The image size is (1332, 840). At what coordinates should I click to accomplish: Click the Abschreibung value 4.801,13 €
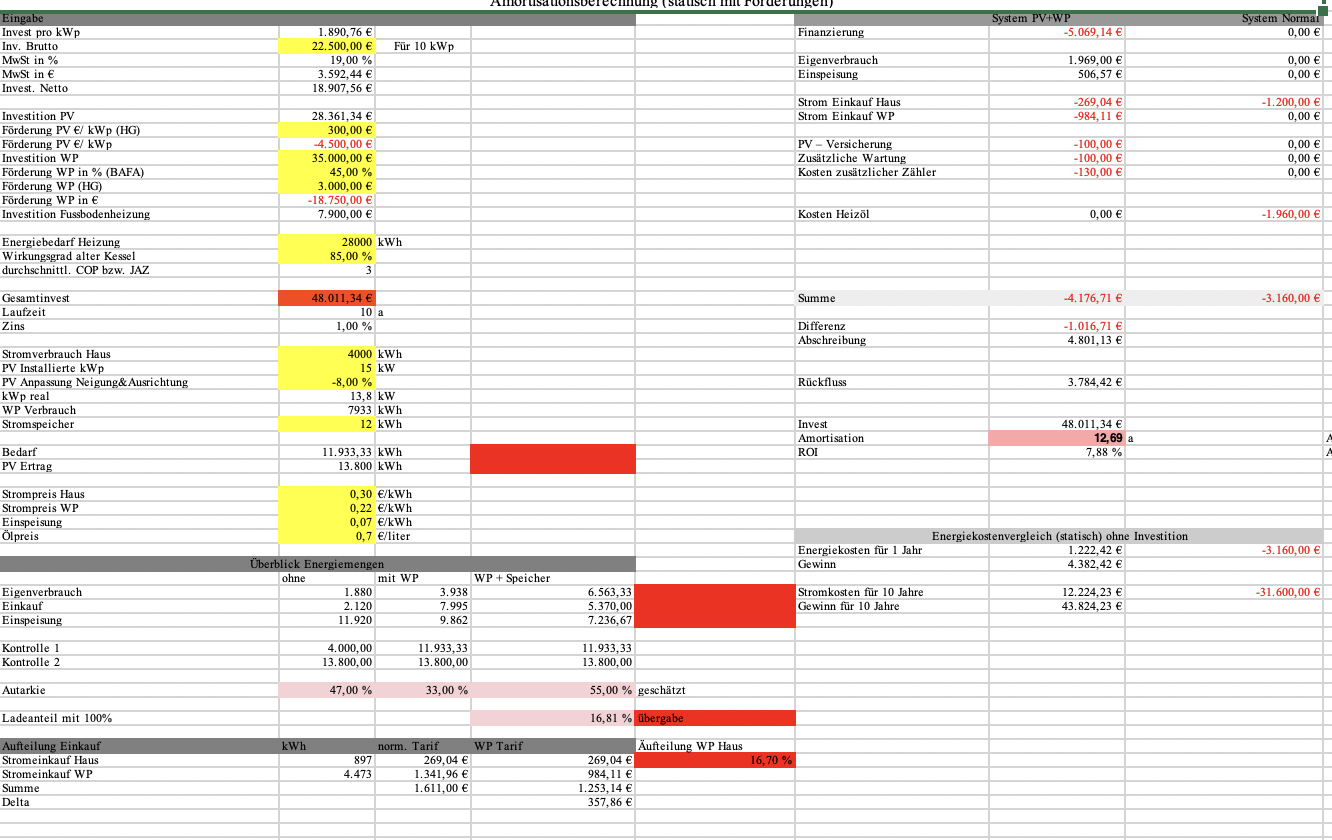coord(1095,340)
